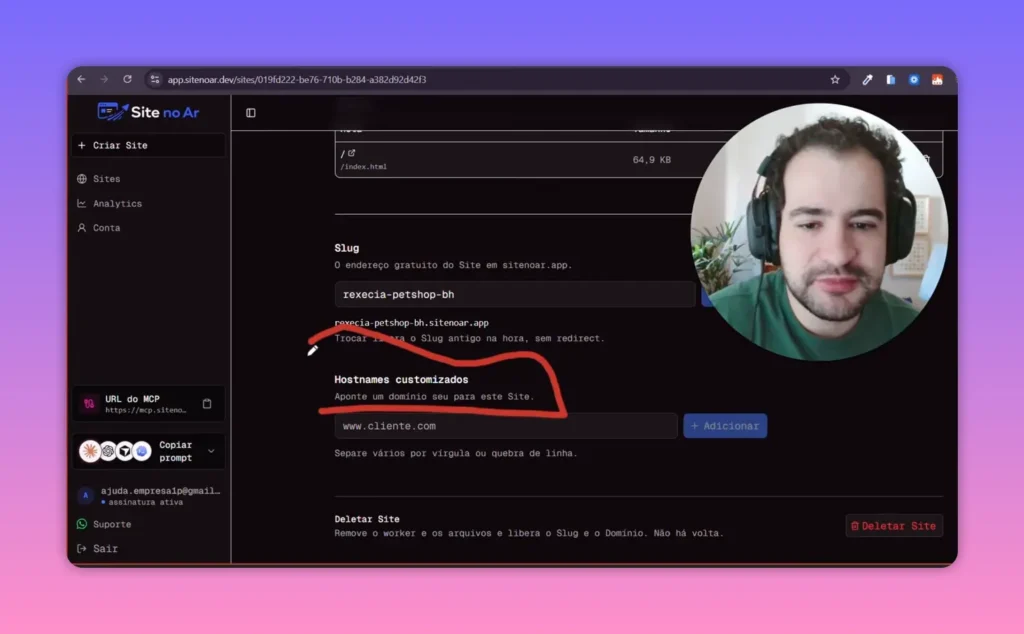Image resolution: width=1024 pixels, height=634 pixels.
Task: Reload the page with the refresh icon
Action: point(127,79)
